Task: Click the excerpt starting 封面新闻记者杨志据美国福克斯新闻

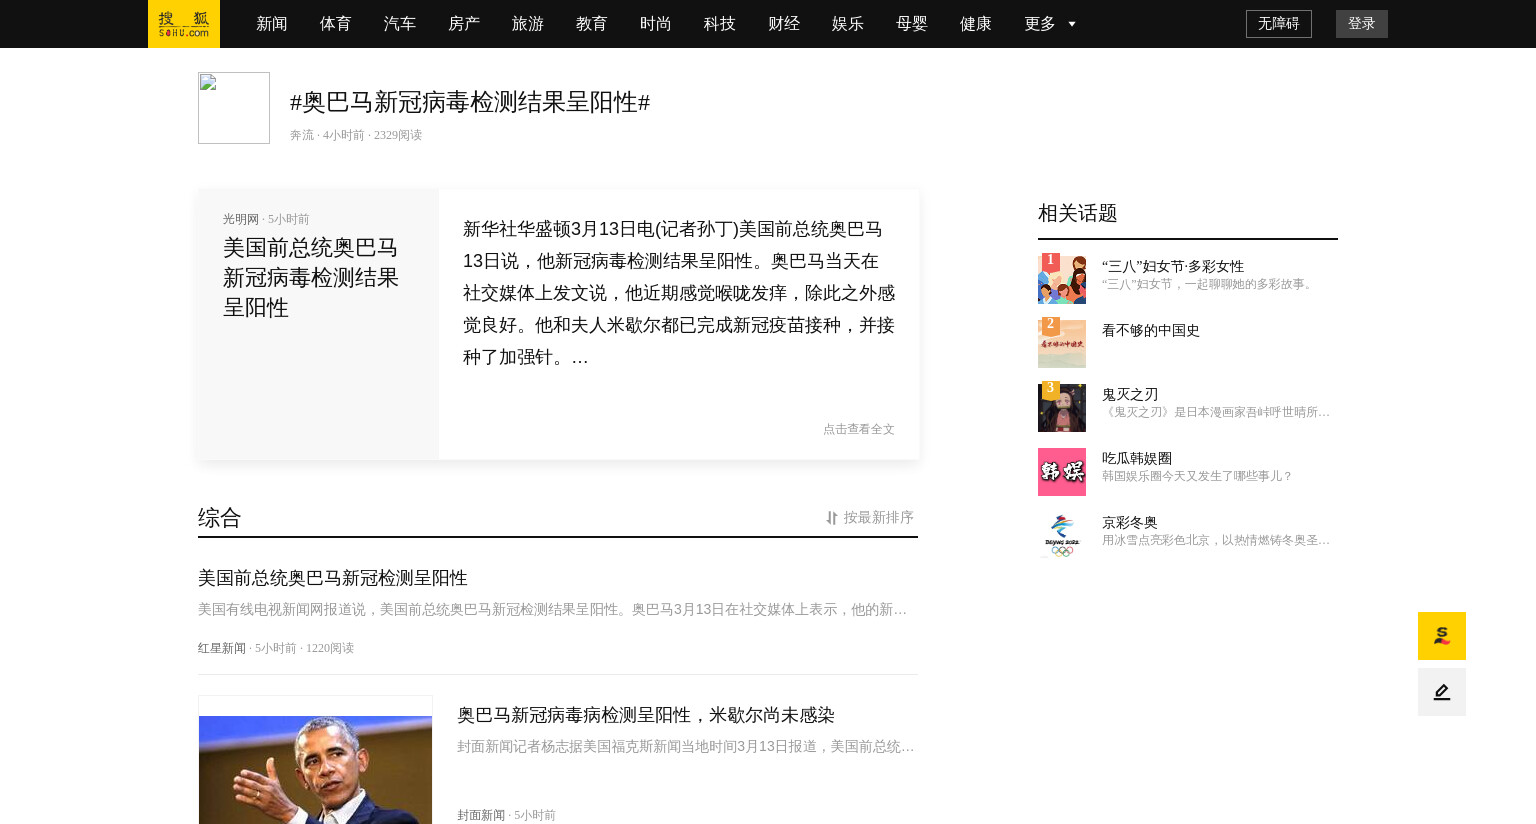Action: click(x=686, y=746)
